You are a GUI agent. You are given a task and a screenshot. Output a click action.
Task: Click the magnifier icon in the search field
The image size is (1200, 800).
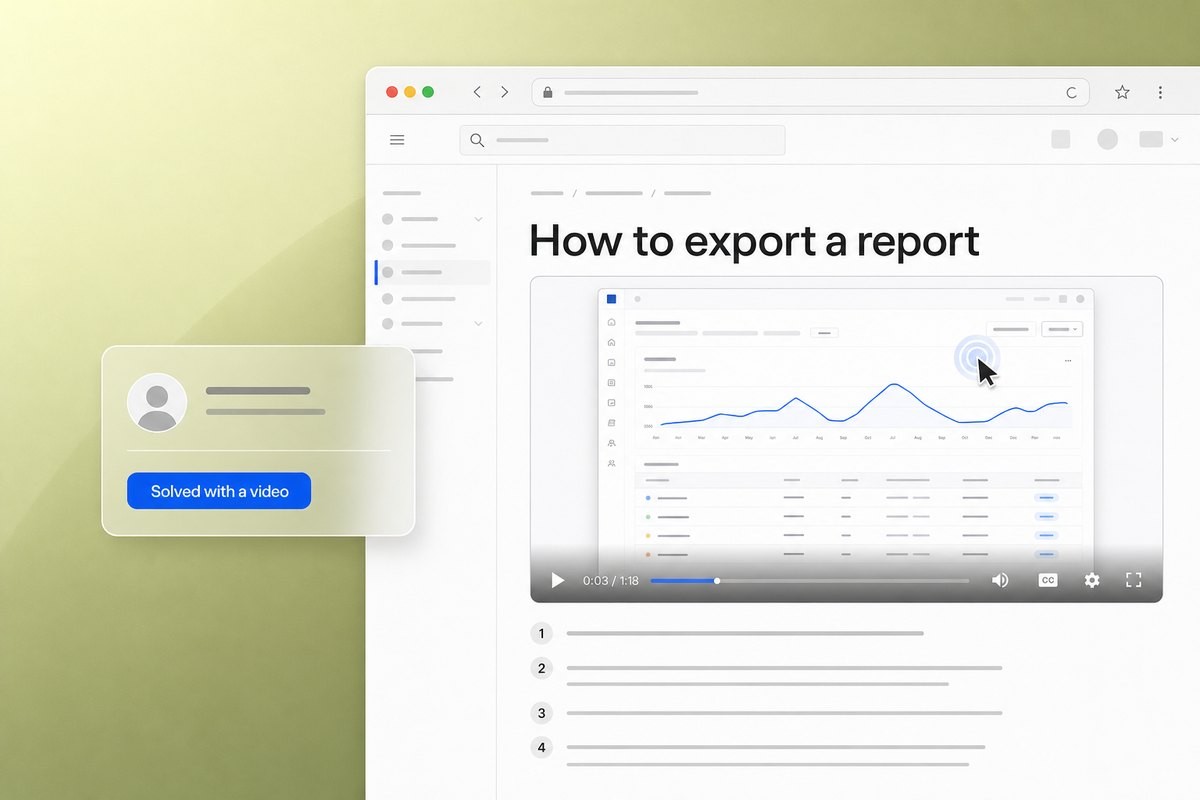click(477, 140)
